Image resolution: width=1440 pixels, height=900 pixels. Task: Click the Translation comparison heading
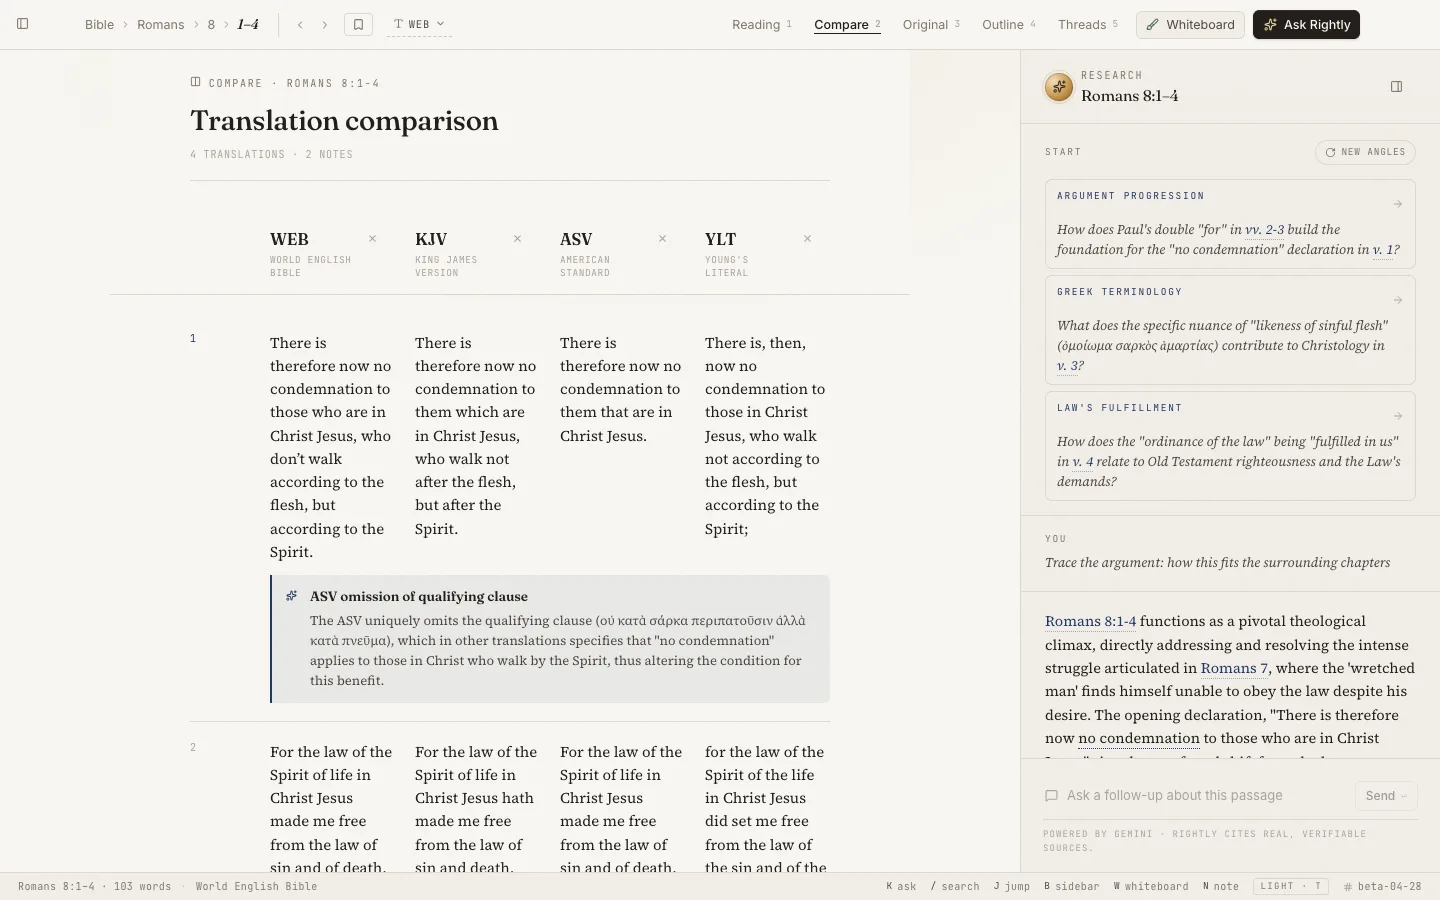coord(344,120)
